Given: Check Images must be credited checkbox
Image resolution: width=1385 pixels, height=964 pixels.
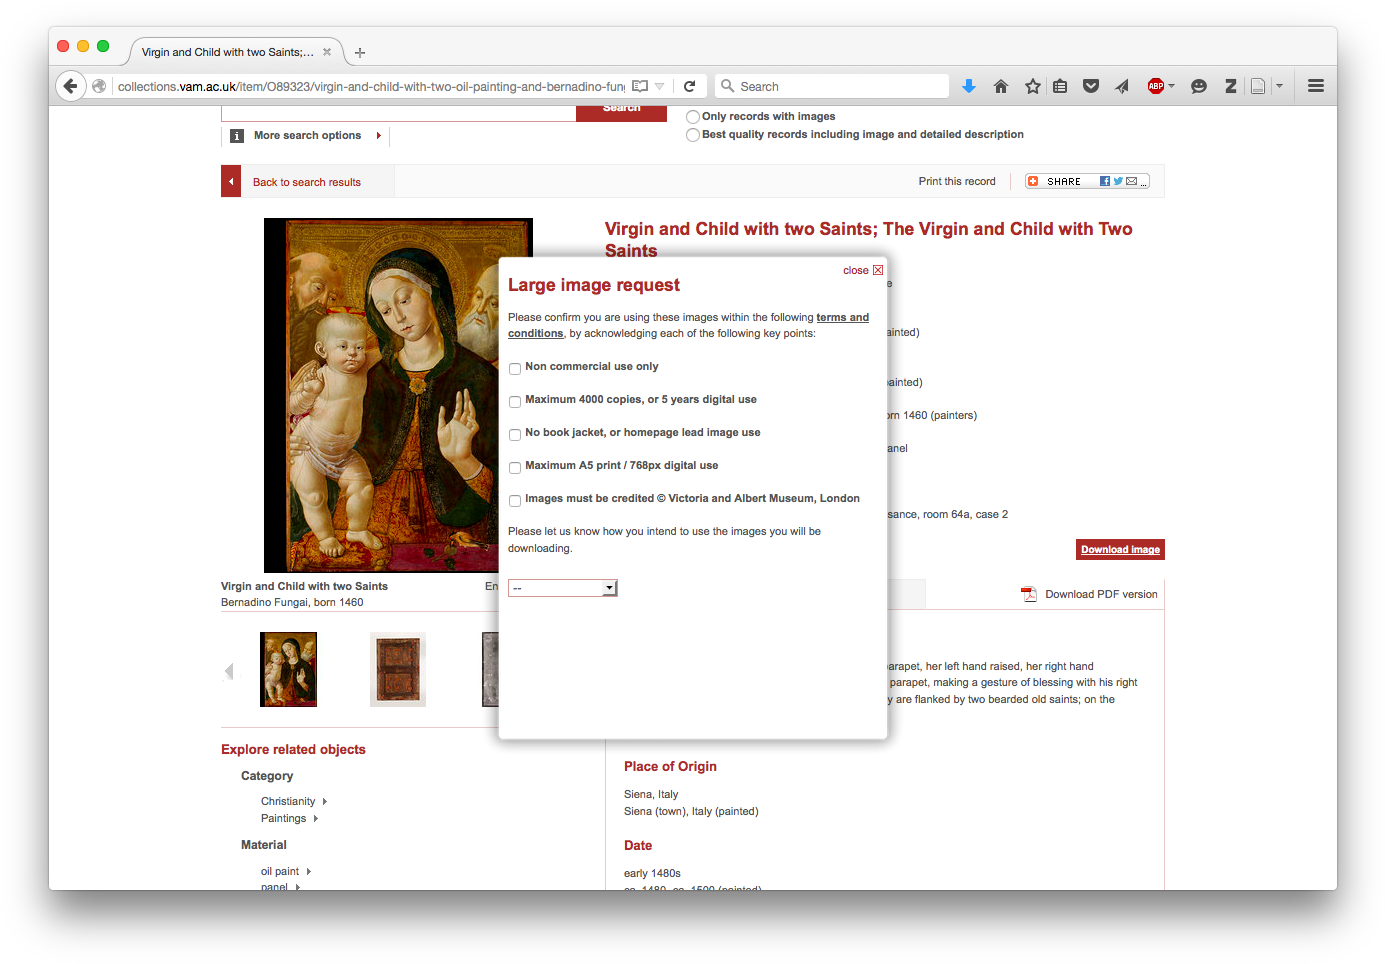Looking at the screenshot, I should tap(515, 501).
